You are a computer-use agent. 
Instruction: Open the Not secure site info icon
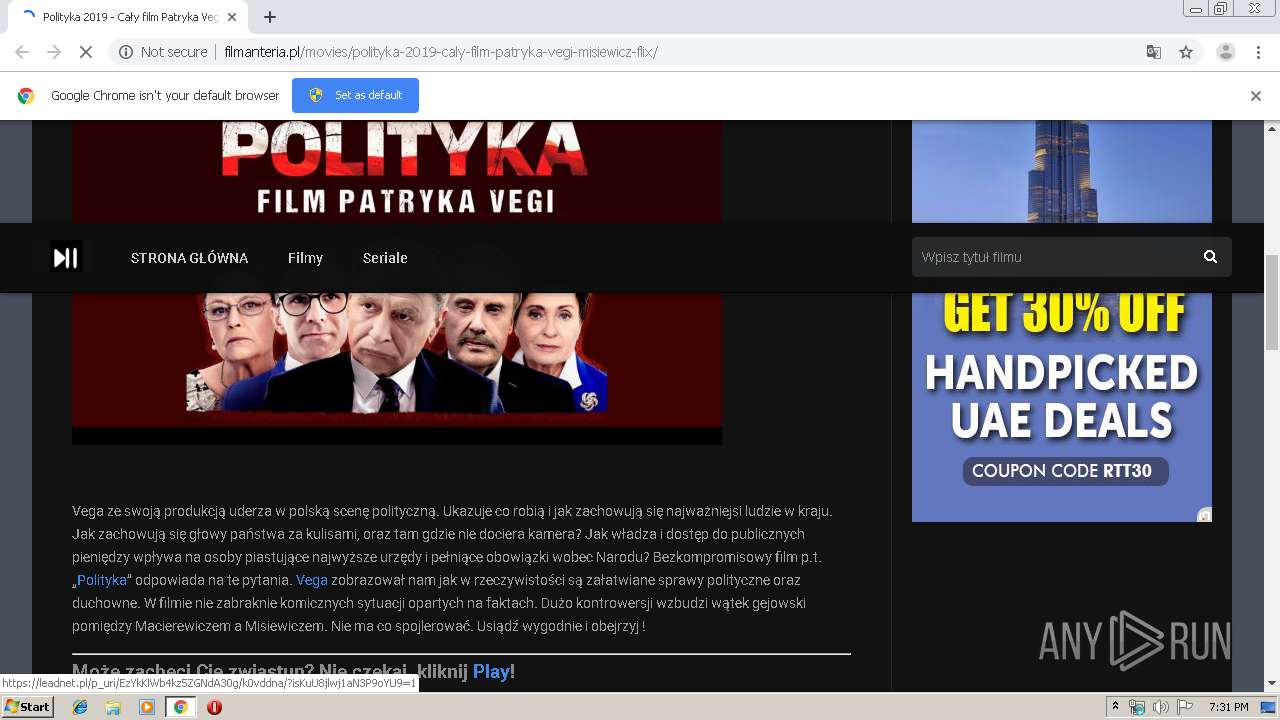point(126,52)
